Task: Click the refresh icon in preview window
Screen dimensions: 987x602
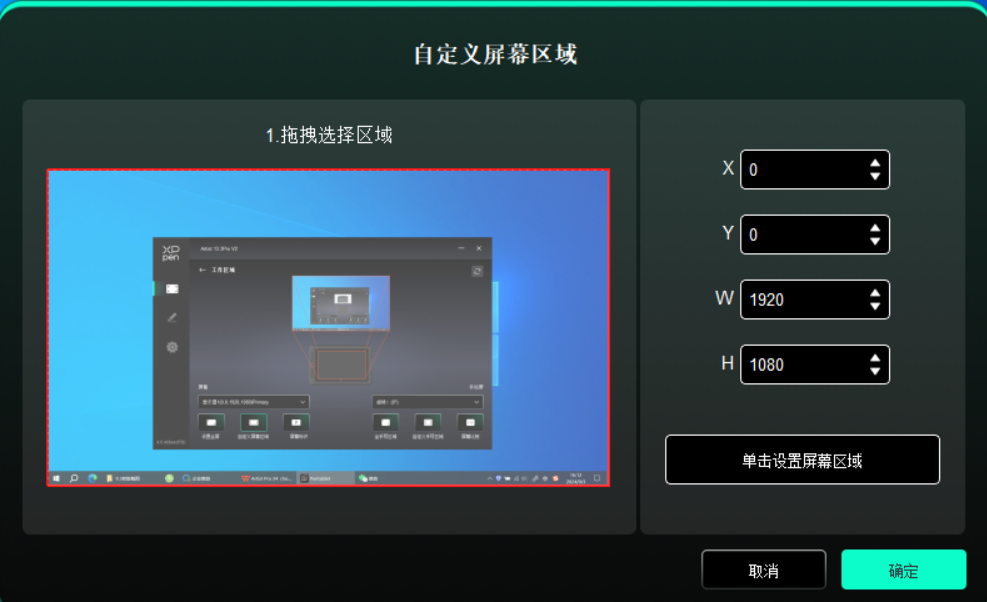Action: (478, 271)
